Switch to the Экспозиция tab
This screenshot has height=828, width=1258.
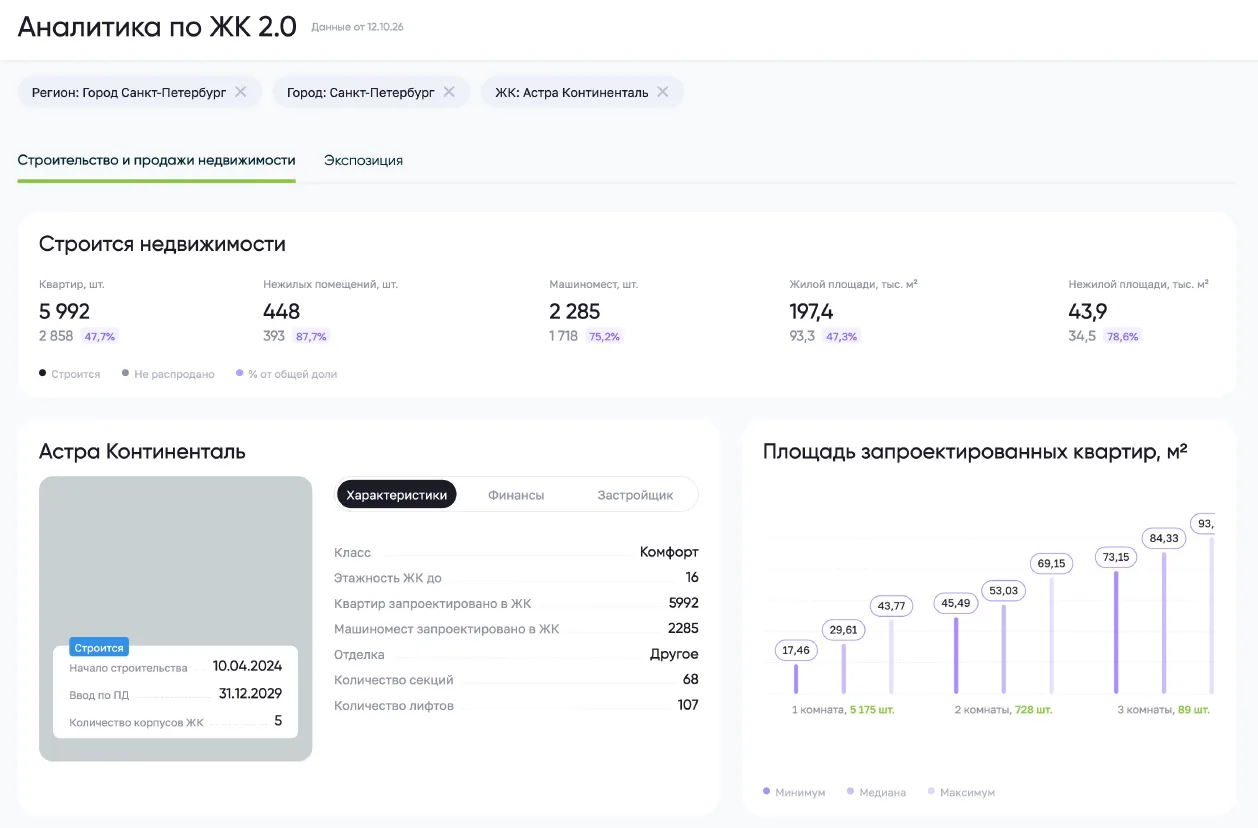tap(363, 160)
